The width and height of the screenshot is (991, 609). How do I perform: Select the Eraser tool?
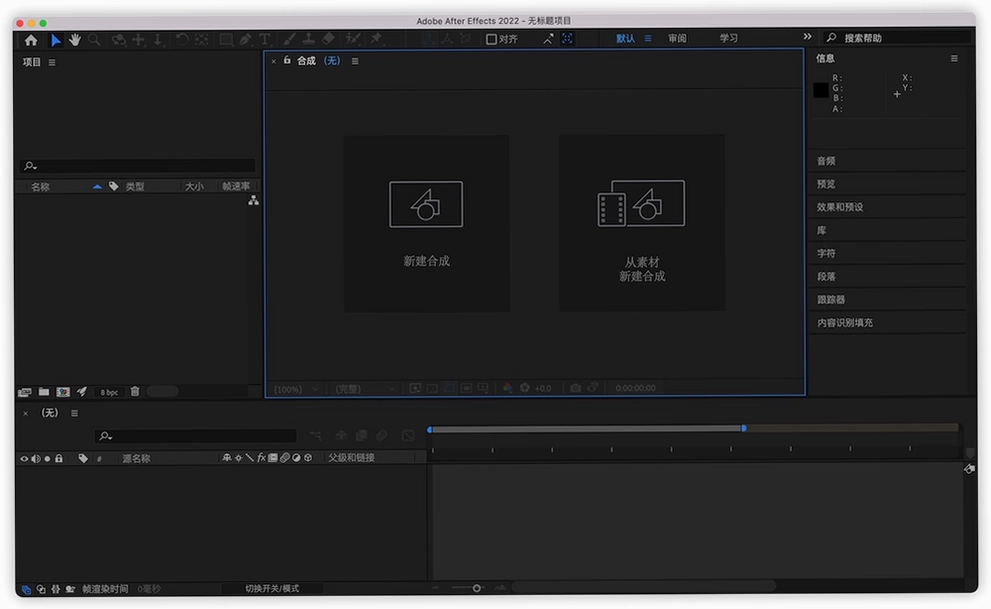328,40
